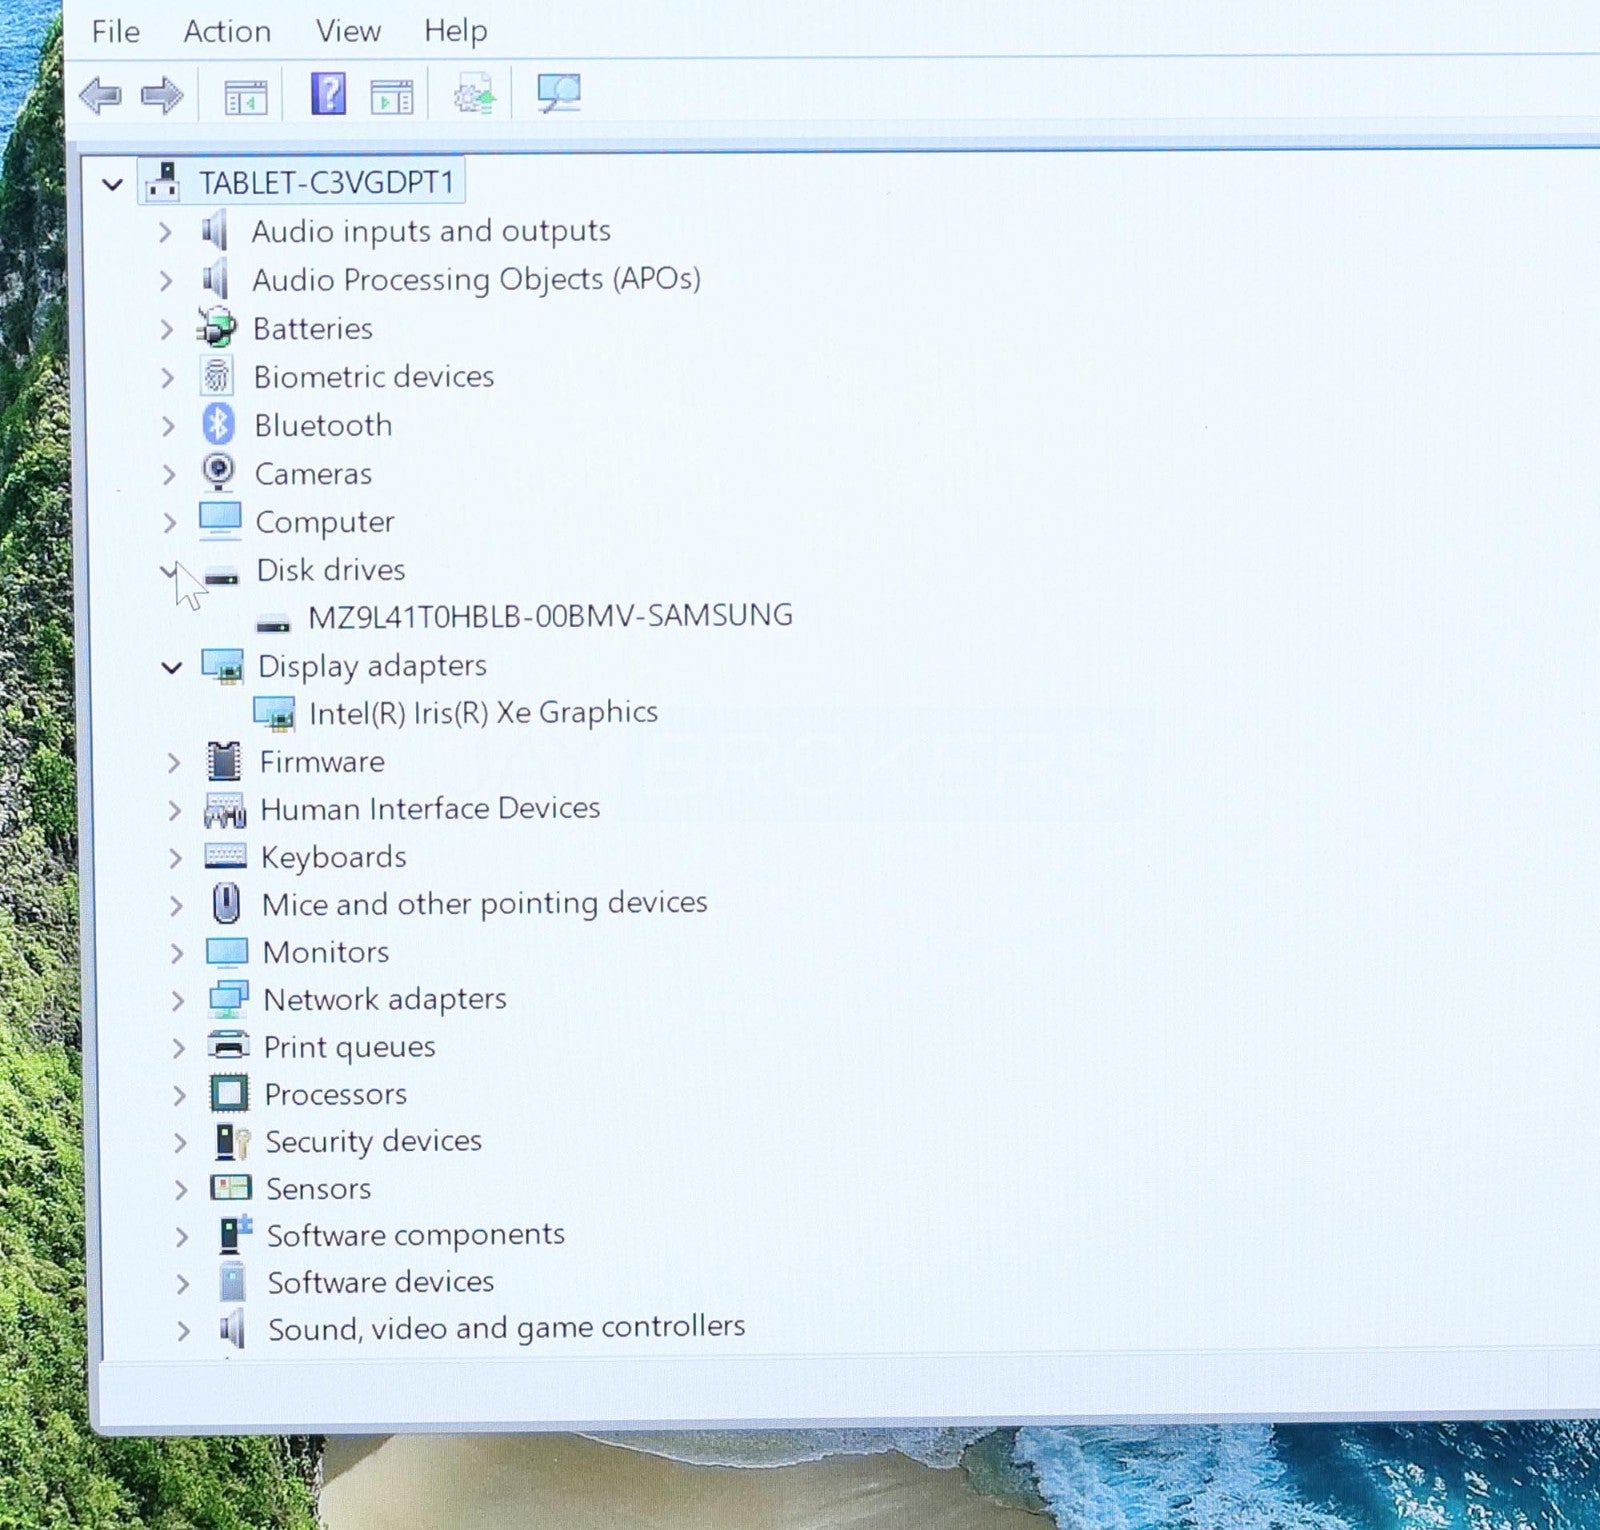
Task: Click the Human Interface Devices icon
Action: (225, 810)
